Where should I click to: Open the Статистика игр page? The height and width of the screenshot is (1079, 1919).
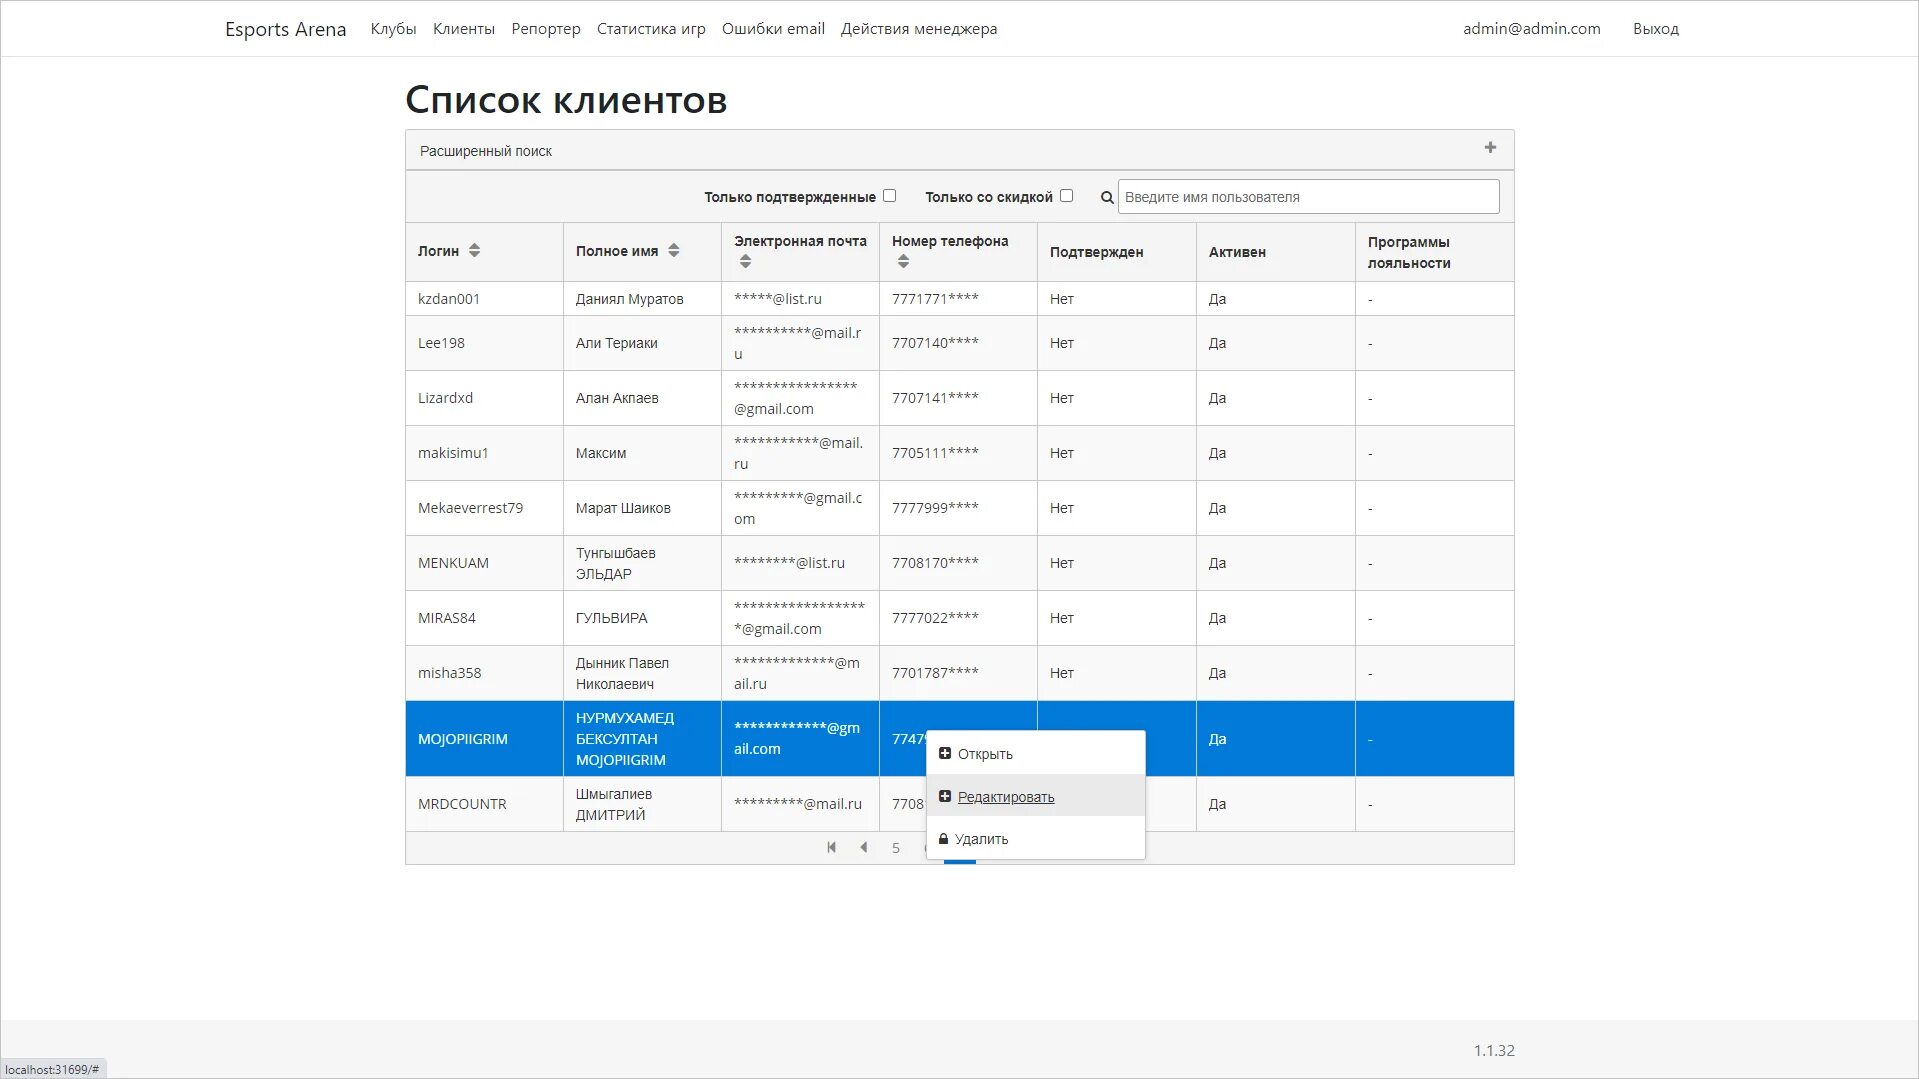(650, 28)
